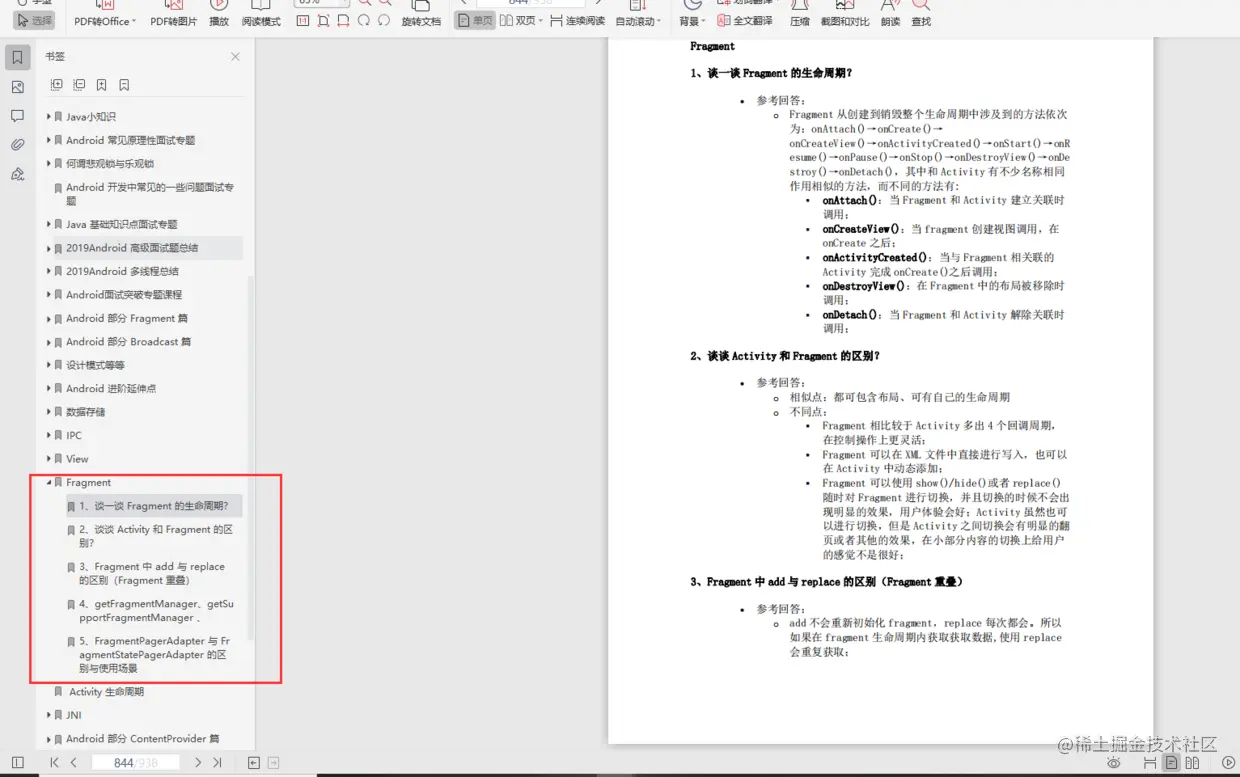Open the comments sidebar panel icon

(17, 116)
